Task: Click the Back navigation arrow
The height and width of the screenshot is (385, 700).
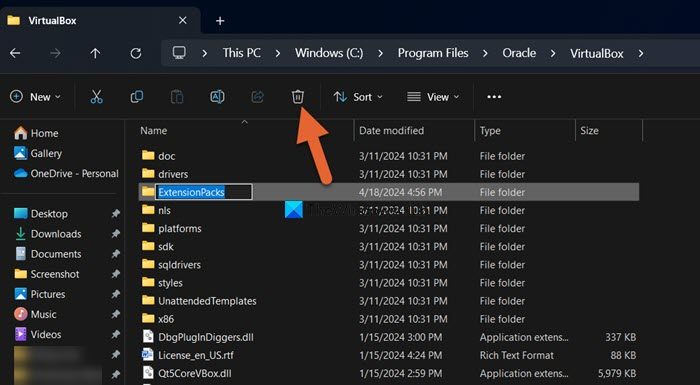Action: (15, 54)
